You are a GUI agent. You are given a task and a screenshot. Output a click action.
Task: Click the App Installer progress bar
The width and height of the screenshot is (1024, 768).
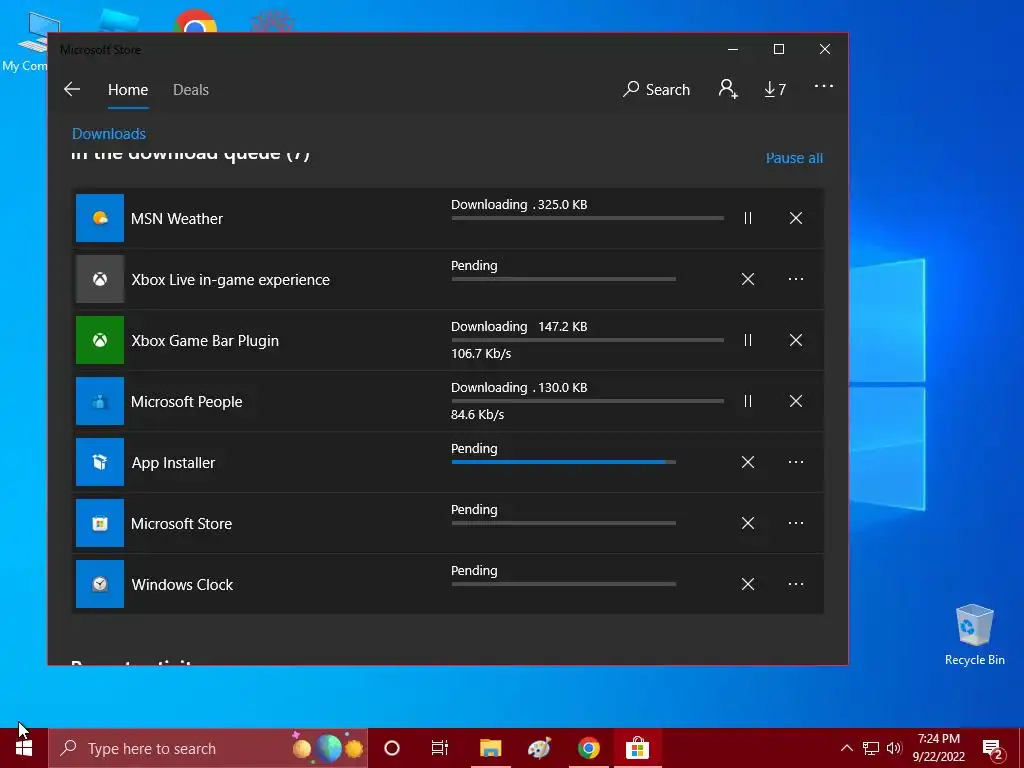click(564, 462)
